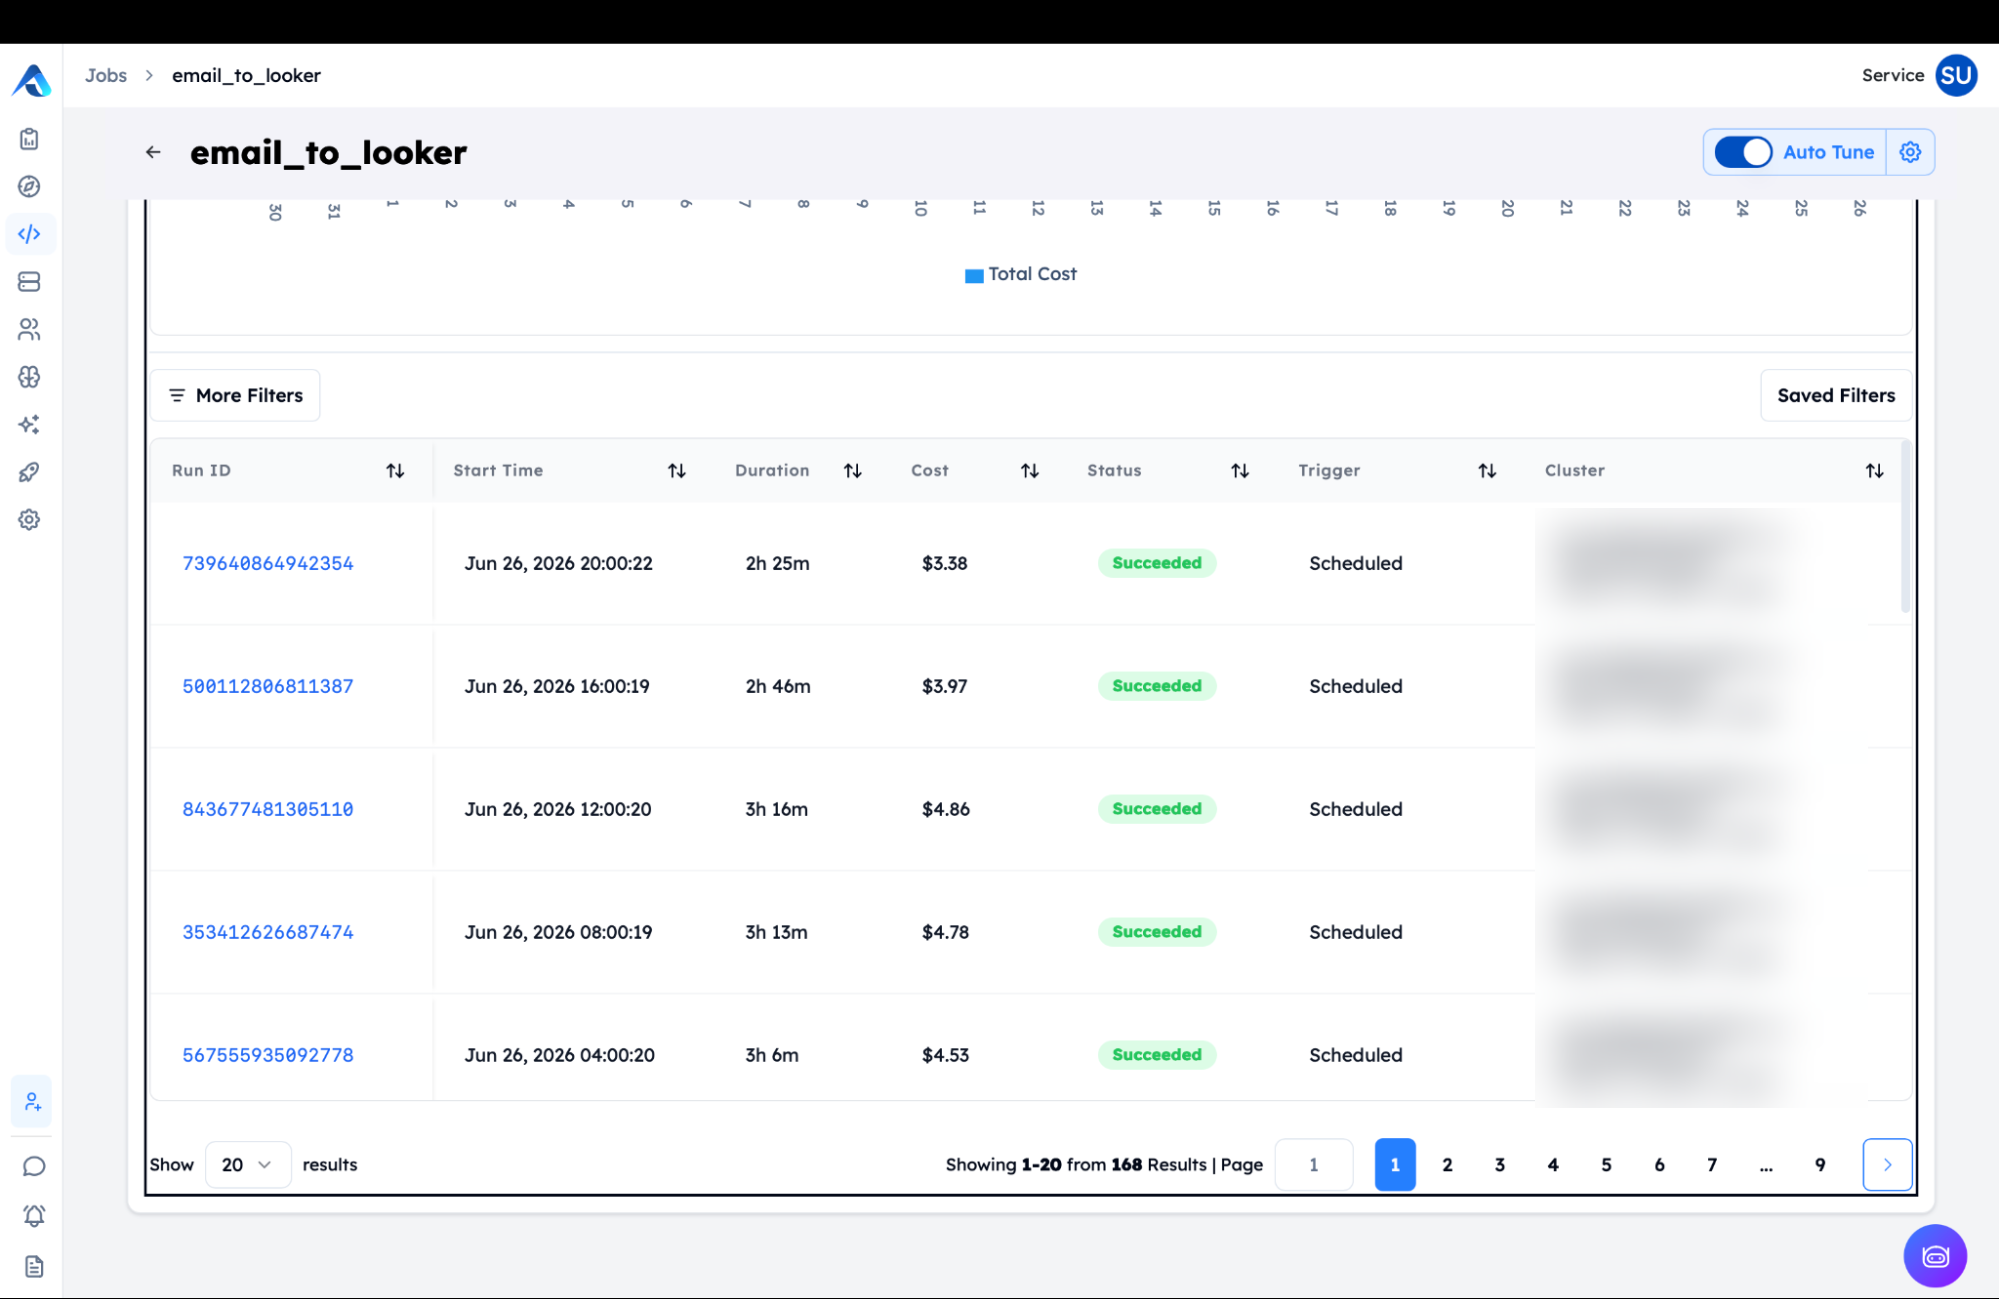Screen dimensions: 1999x1299
Task: Click the 2h 25m duration cell
Action: [777, 564]
